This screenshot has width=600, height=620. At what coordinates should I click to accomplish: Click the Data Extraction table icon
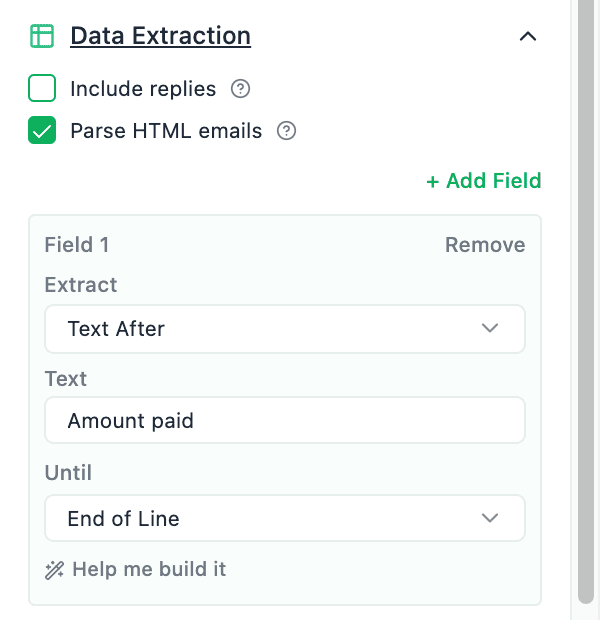[42, 36]
